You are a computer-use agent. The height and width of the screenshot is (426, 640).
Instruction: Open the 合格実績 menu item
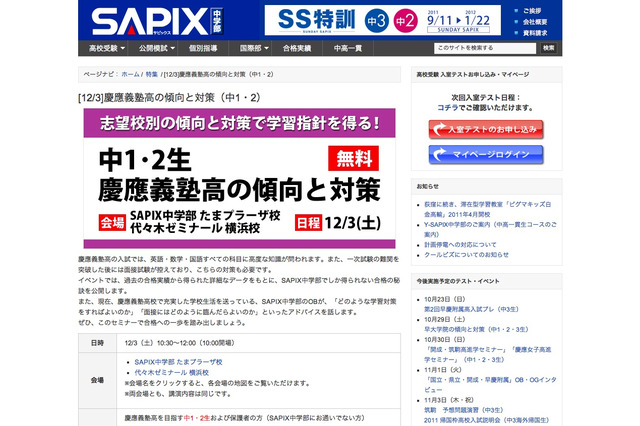click(297, 48)
